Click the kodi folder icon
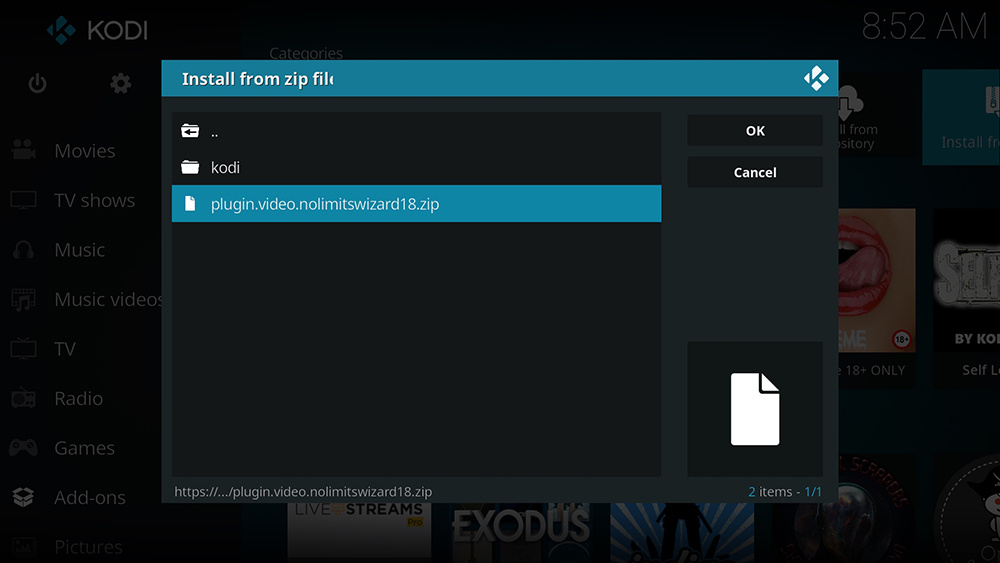 click(x=190, y=167)
